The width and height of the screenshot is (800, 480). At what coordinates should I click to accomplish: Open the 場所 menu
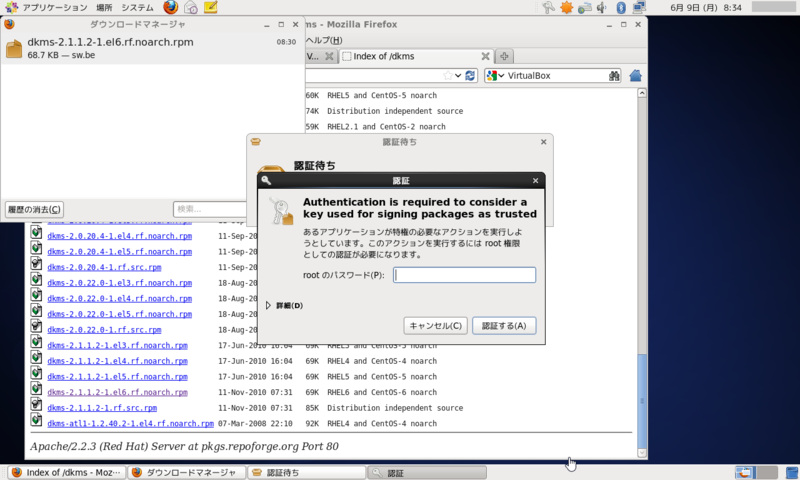[104, 8]
